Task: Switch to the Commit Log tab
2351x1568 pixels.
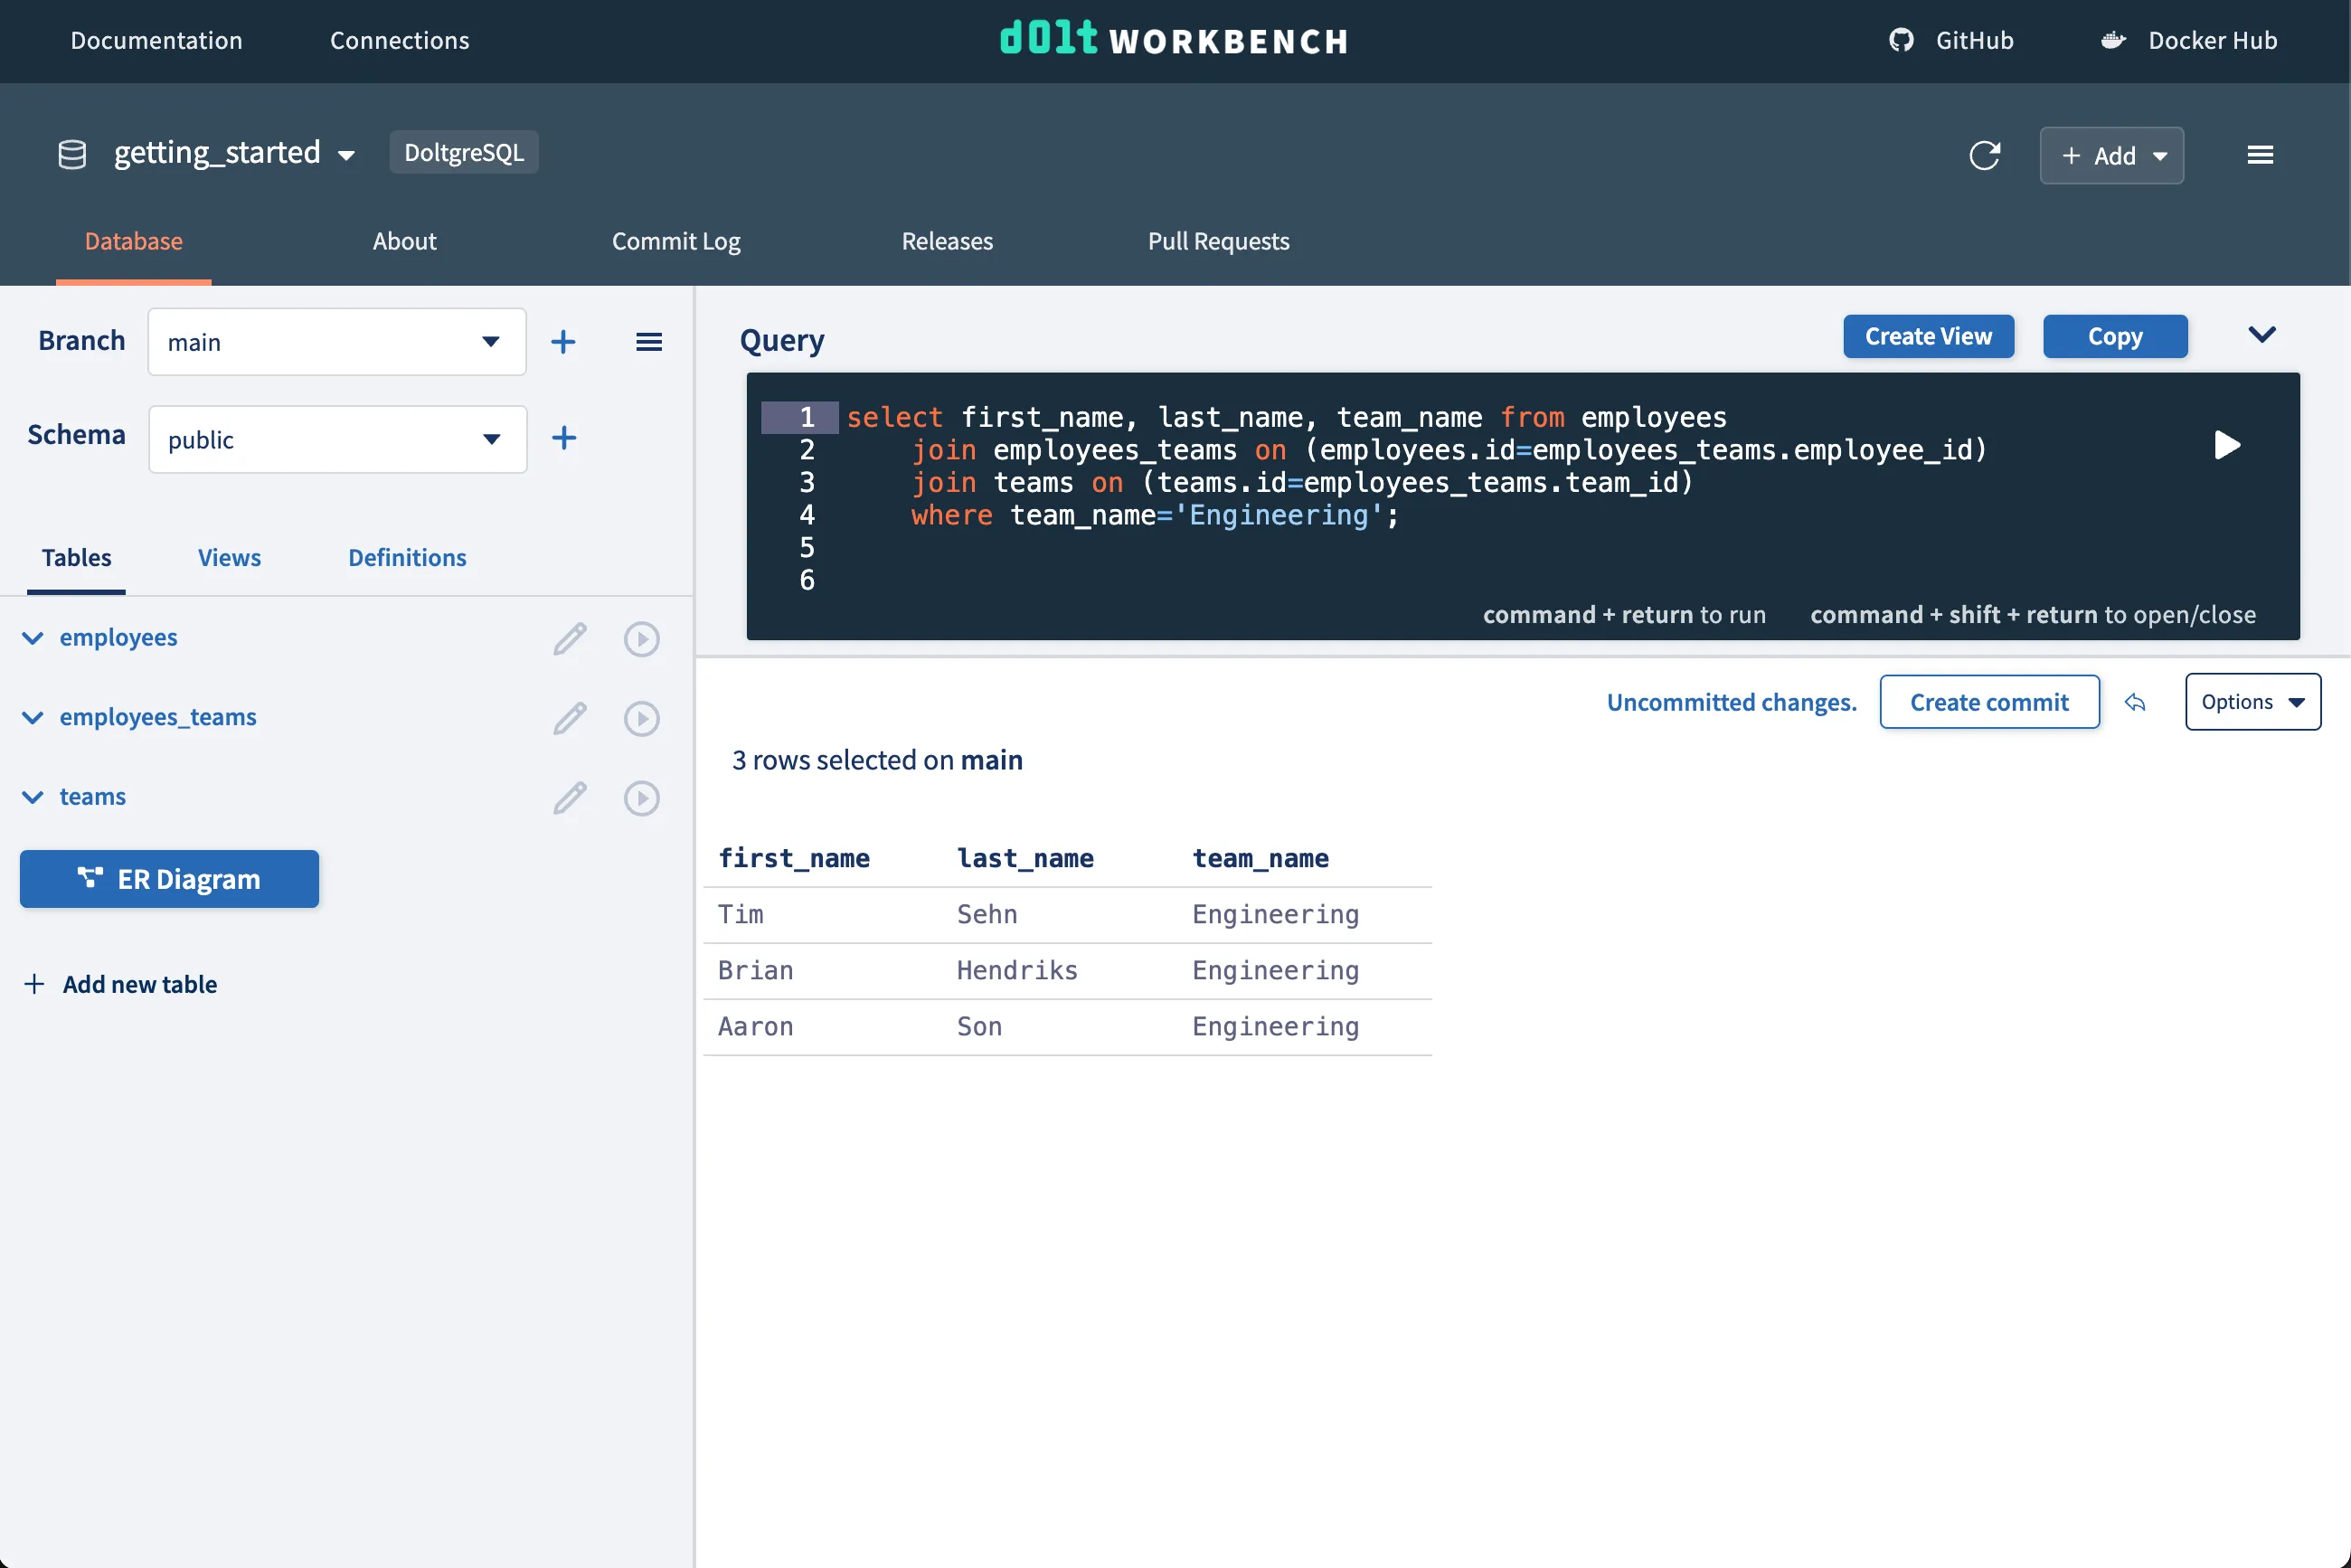Action: [x=675, y=241]
